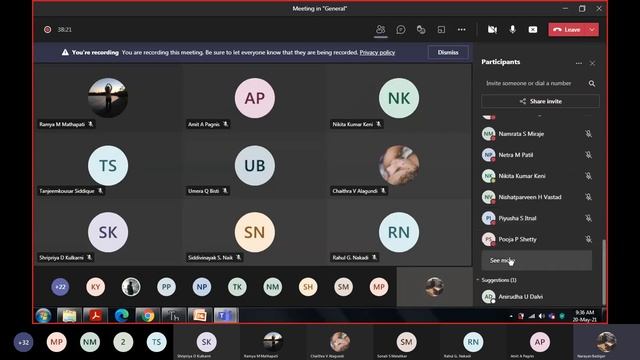640x360 pixels.
Task: Click the NP avatar in bottom strip
Action: point(202,287)
